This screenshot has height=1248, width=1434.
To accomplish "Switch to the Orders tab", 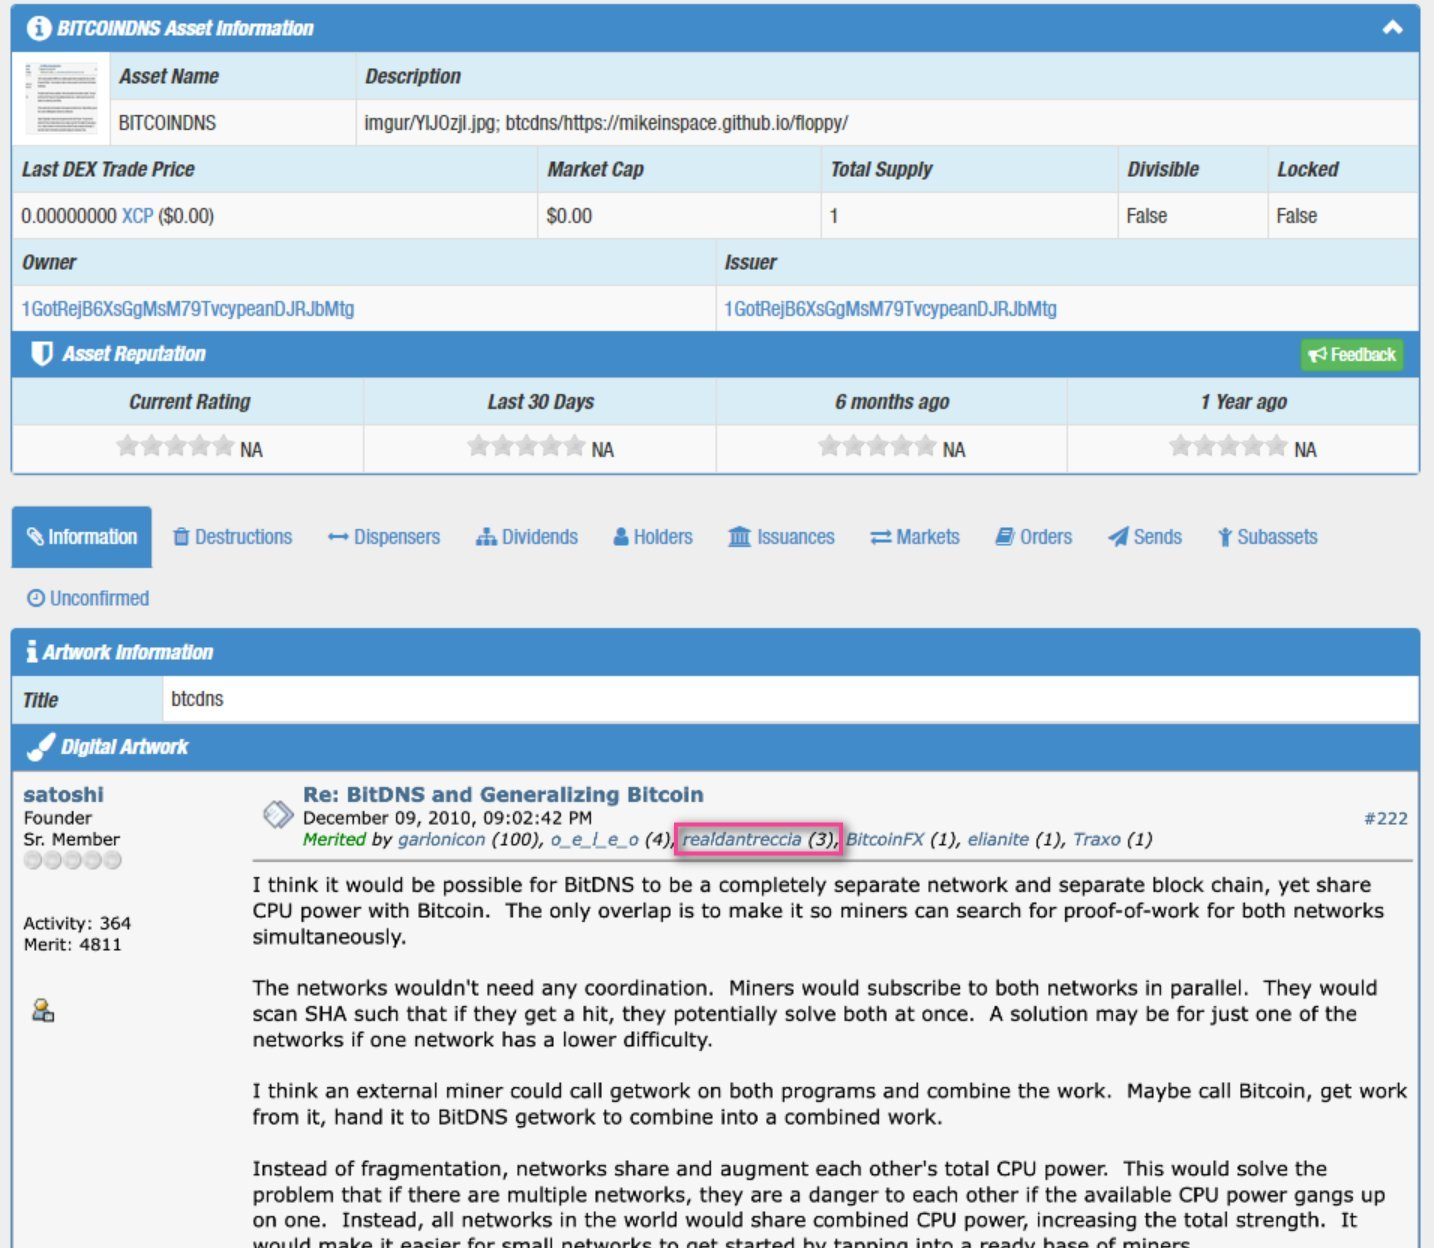I will pos(1034,537).
